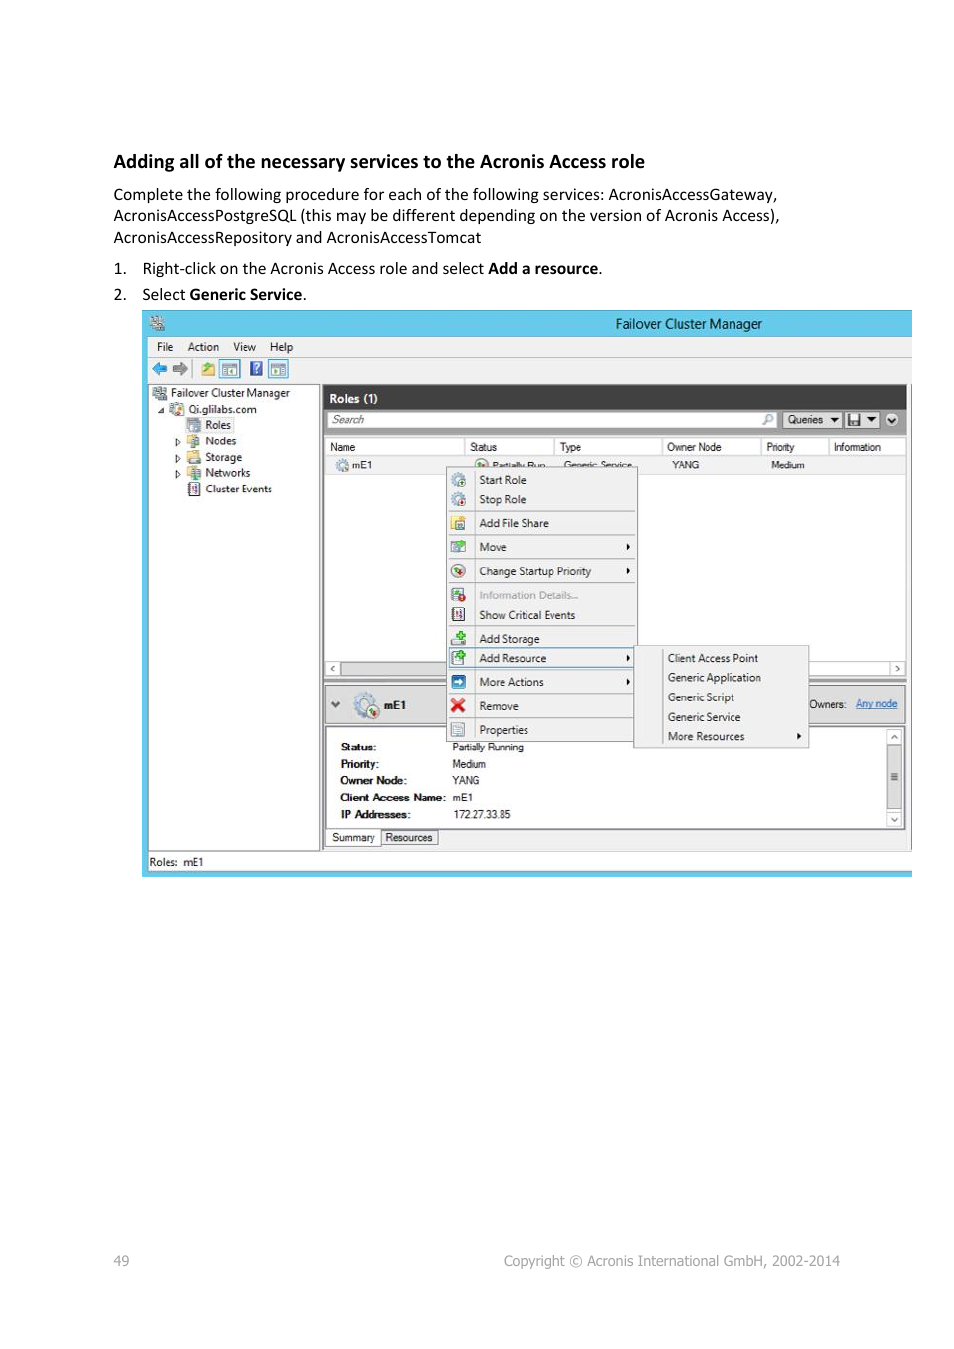Click the Show Critical Events icon
The image size is (954, 1349).
point(458,614)
